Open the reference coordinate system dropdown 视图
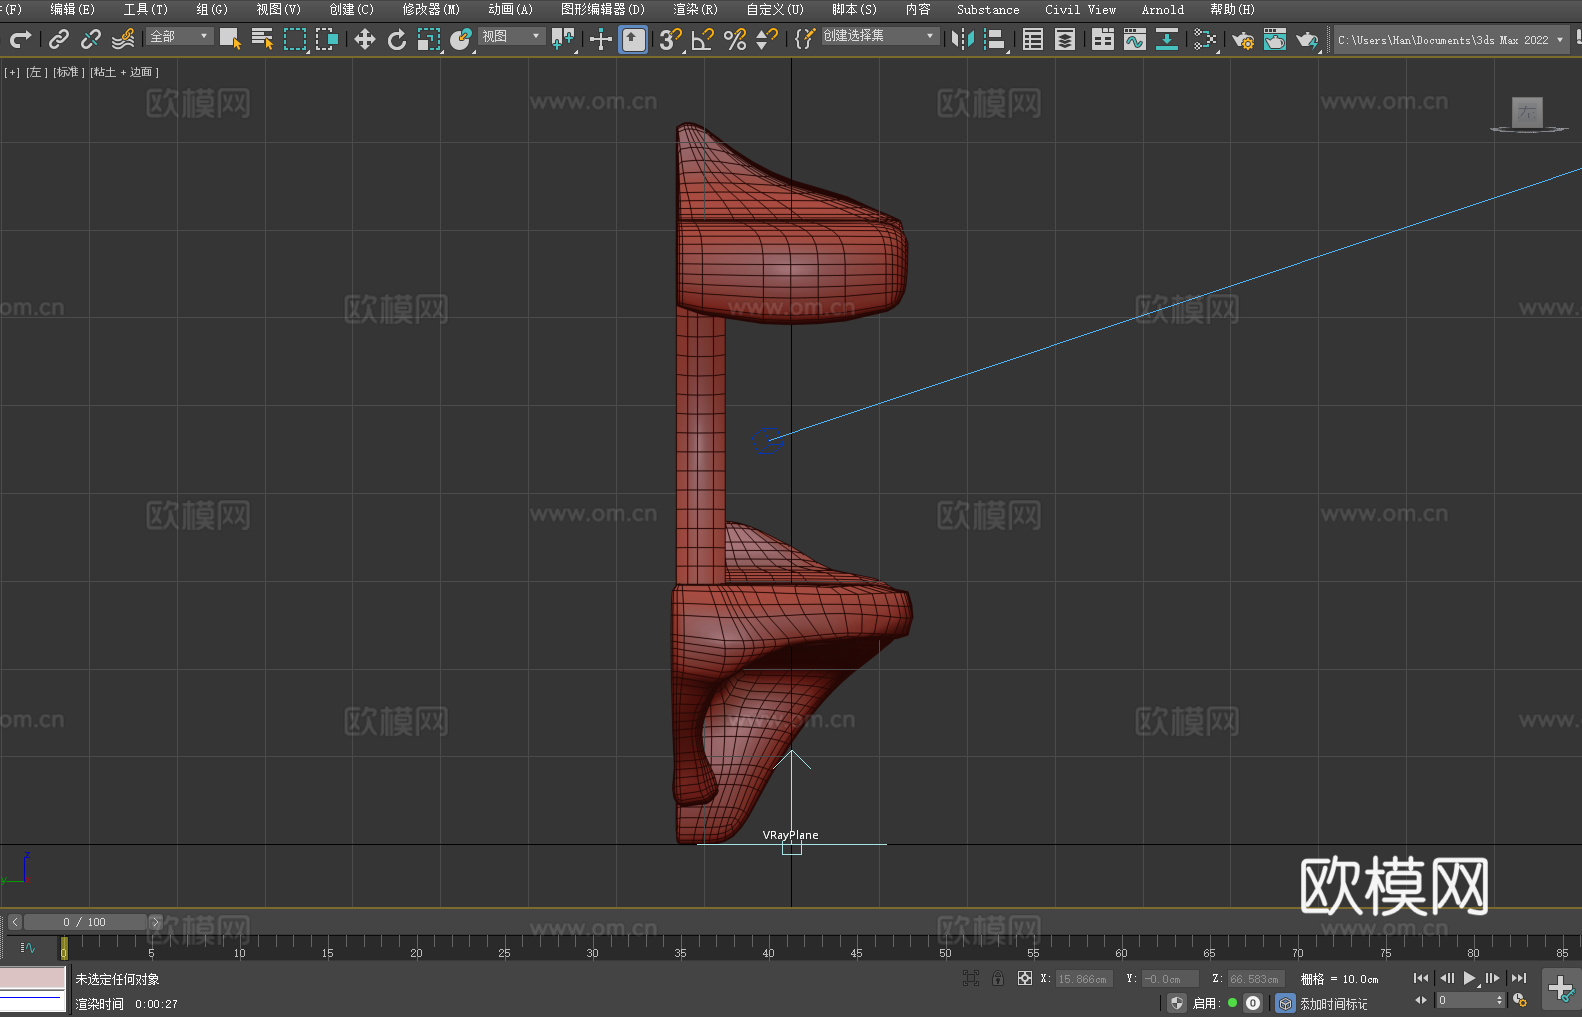Image resolution: width=1582 pixels, height=1017 pixels. click(511, 36)
